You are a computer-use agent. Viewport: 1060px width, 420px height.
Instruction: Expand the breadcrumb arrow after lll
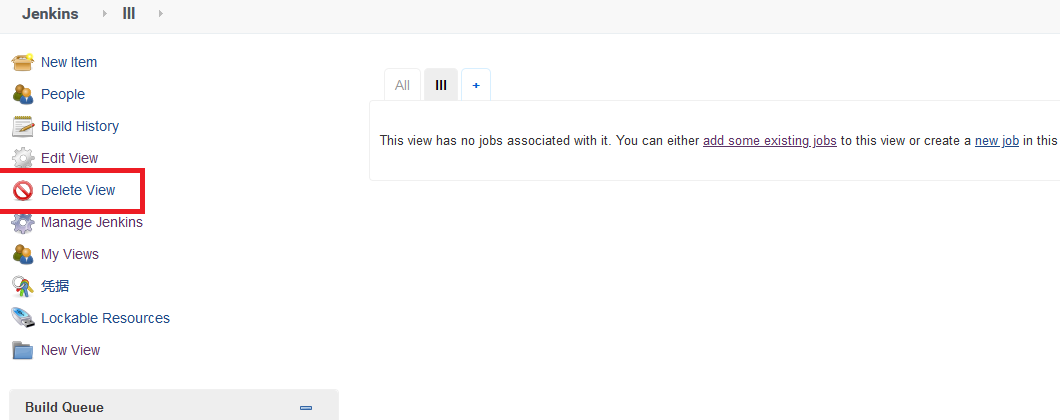click(161, 14)
